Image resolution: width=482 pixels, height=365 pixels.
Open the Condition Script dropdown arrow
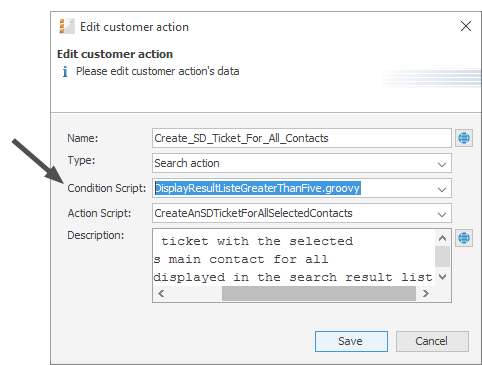[442, 189]
